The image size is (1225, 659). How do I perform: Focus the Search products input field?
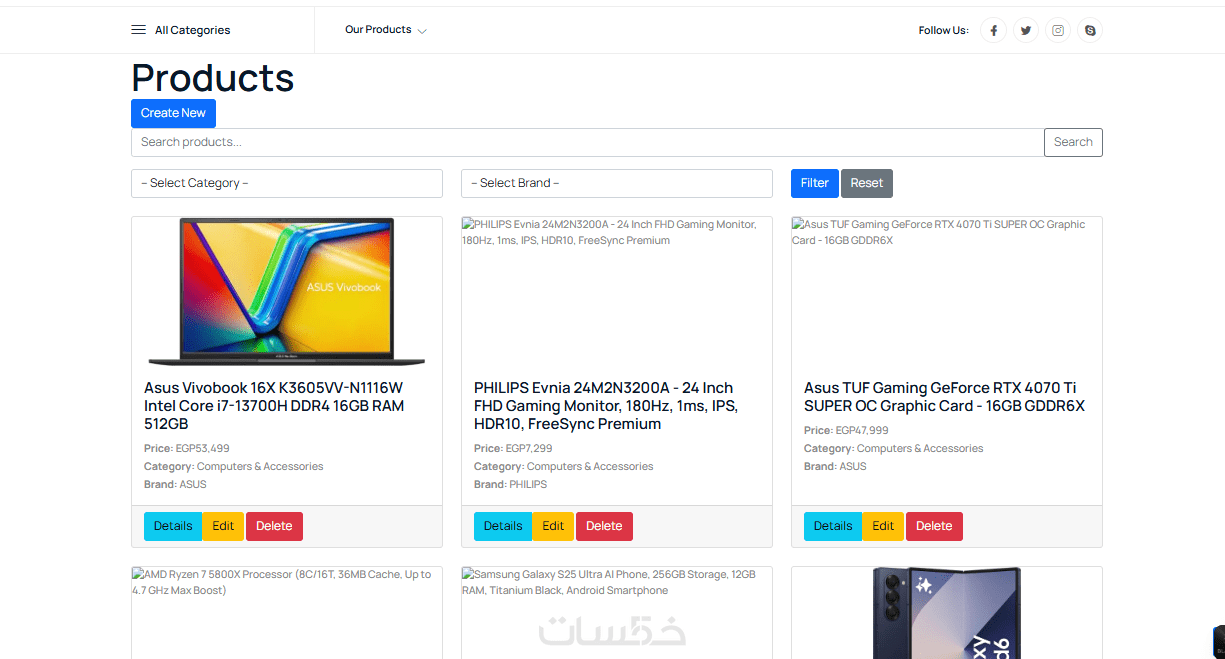(x=587, y=142)
